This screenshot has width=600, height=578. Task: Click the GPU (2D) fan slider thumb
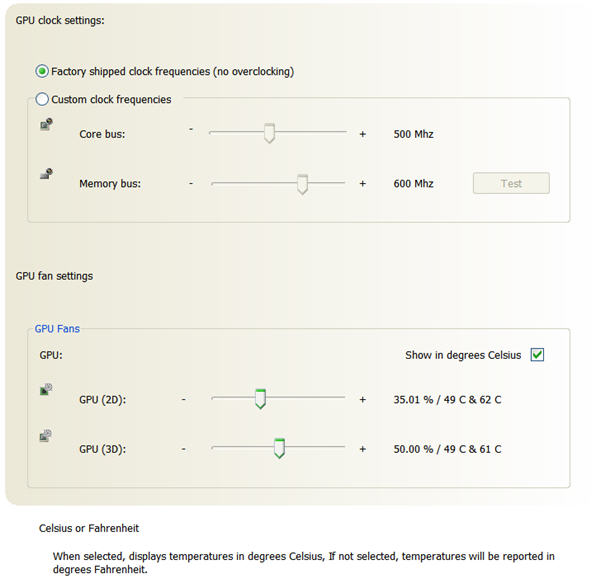coord(260,399)
